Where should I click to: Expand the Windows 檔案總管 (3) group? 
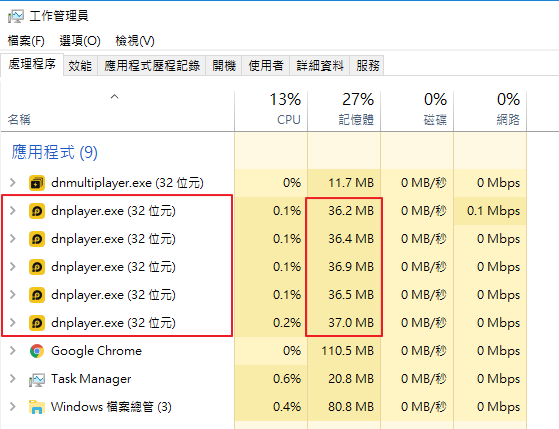pos(13,407)
